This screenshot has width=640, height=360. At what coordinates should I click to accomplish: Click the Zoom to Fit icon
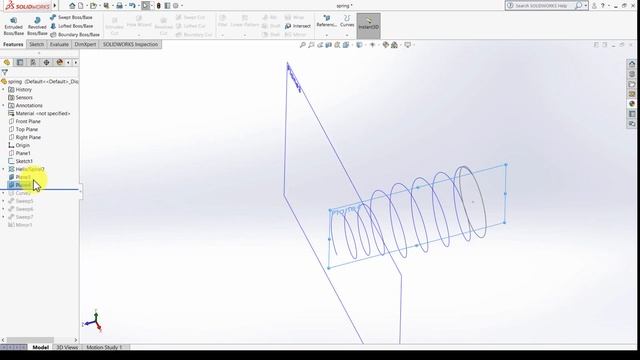(302, 45)
